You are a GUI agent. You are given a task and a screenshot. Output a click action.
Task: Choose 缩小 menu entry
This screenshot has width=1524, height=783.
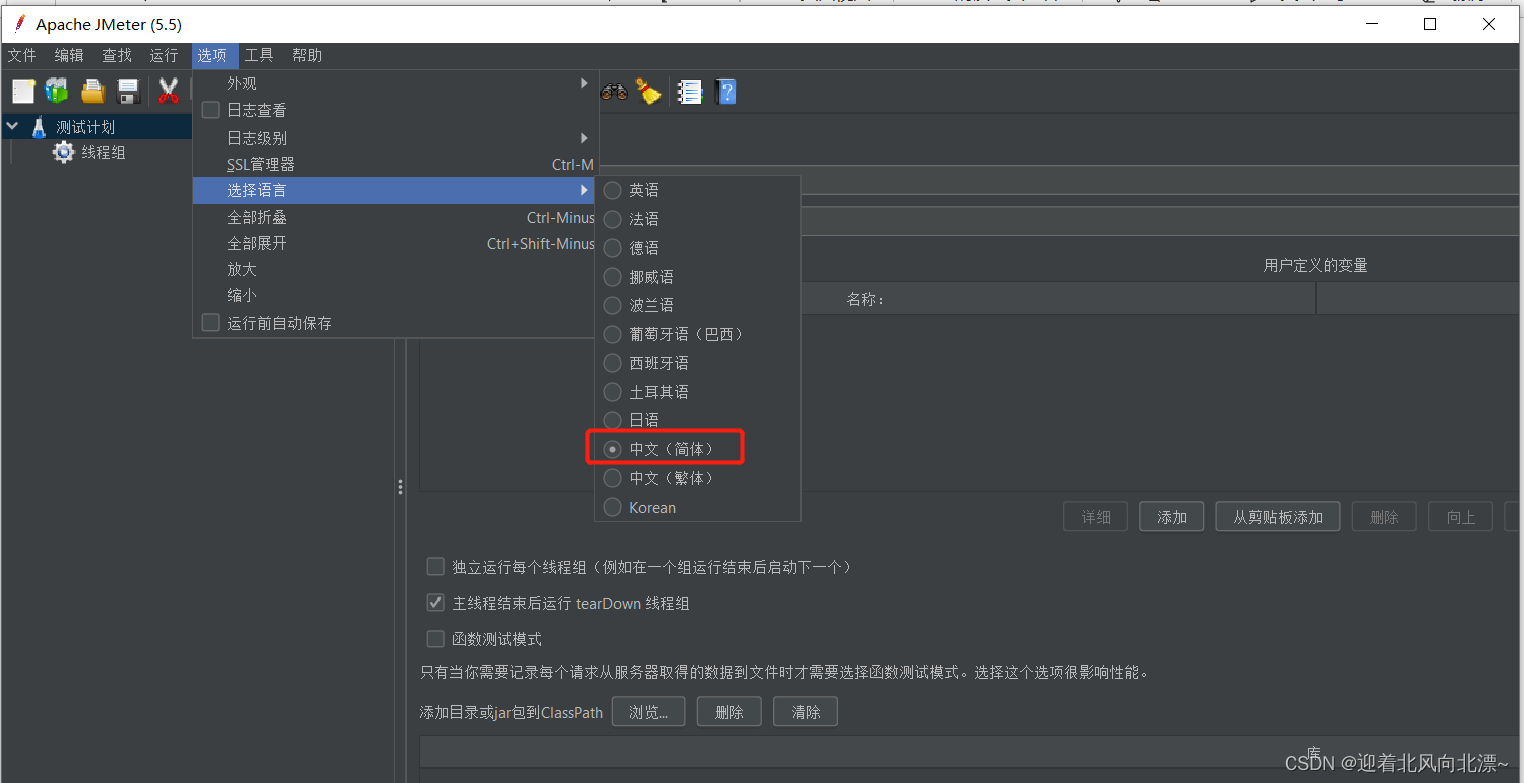396,296
